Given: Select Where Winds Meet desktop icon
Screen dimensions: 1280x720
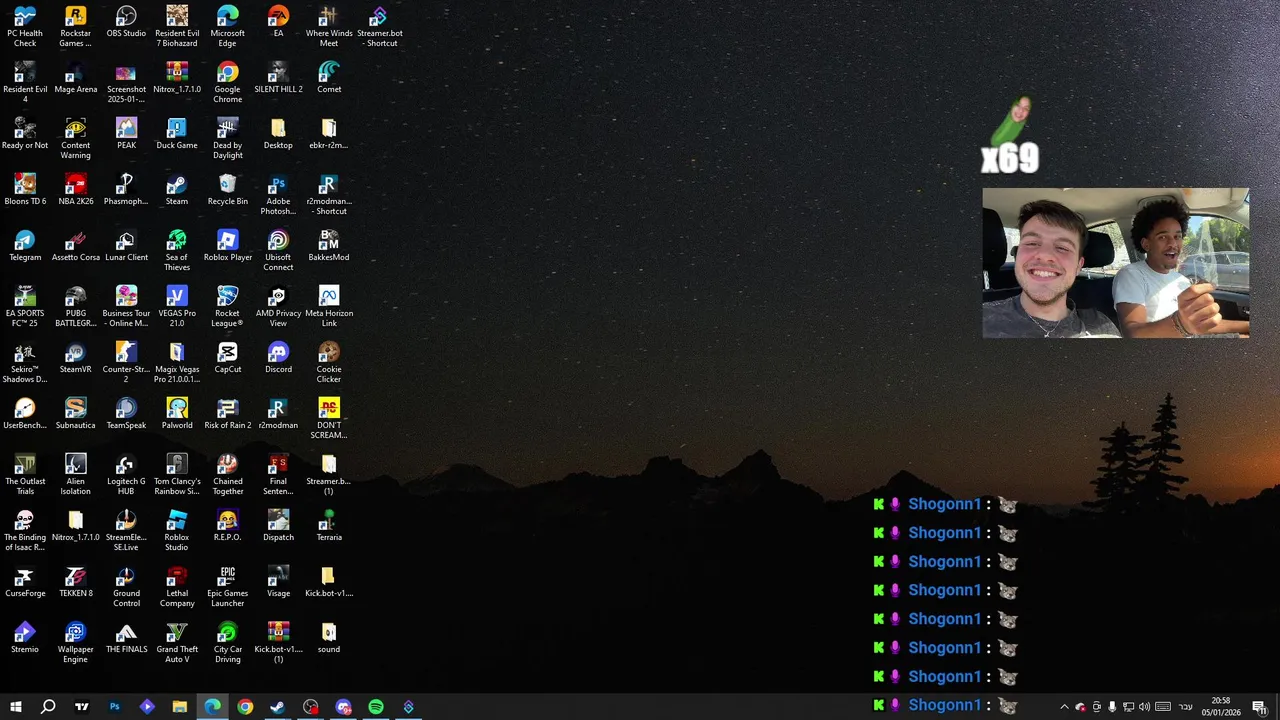Looking at the screenshot, I should 329,26.
